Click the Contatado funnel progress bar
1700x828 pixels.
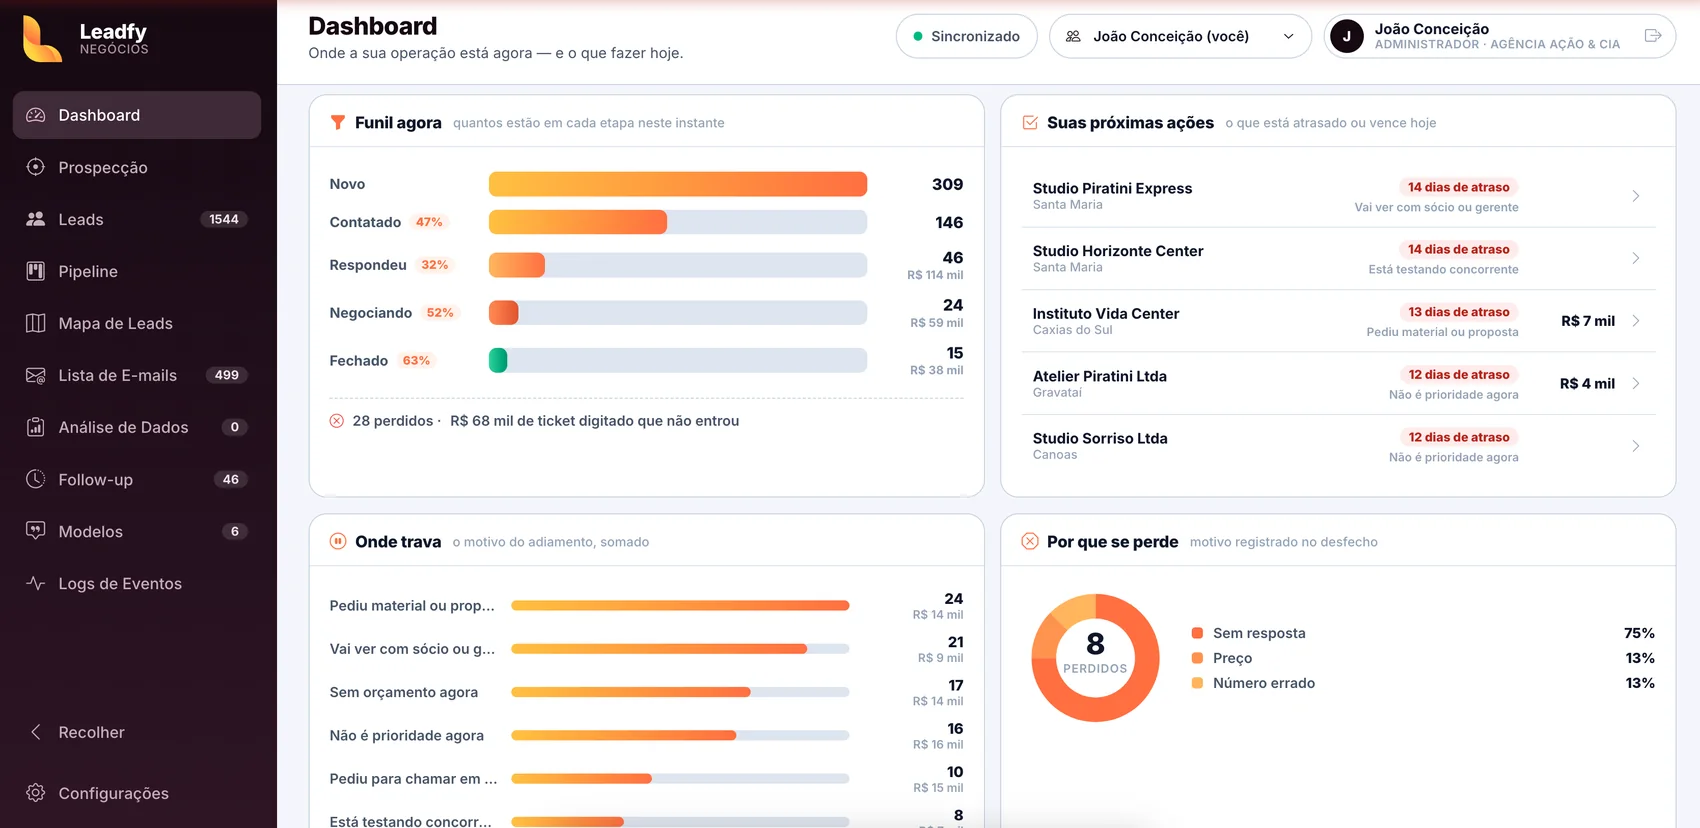[678, 222]
